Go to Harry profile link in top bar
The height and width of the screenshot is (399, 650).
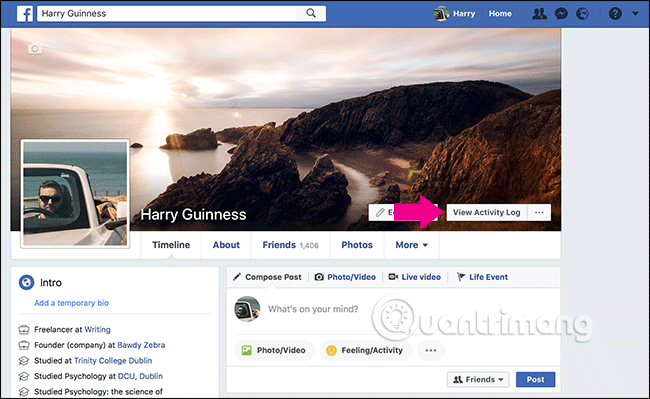(464, 14)
